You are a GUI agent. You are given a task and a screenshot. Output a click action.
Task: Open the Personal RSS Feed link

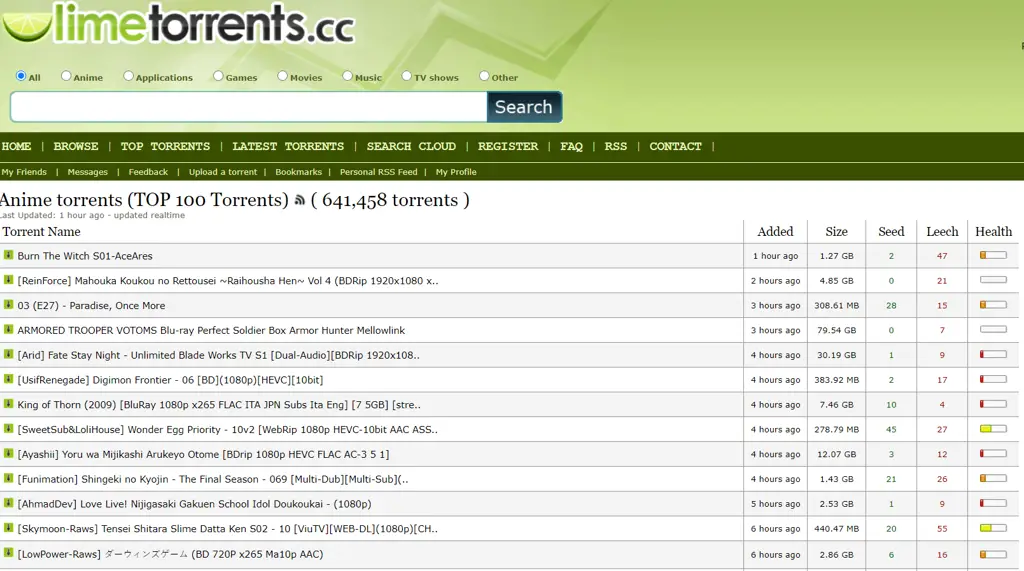click(378, 172)
